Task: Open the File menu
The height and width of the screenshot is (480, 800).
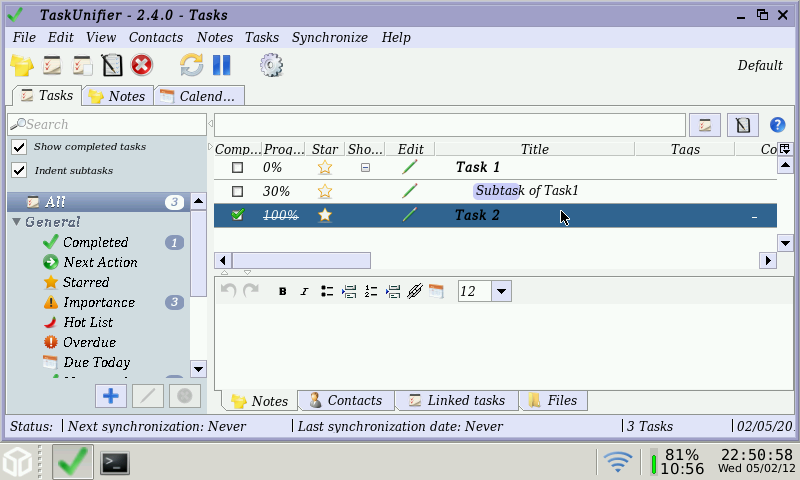Action: [x=24, y=37]
